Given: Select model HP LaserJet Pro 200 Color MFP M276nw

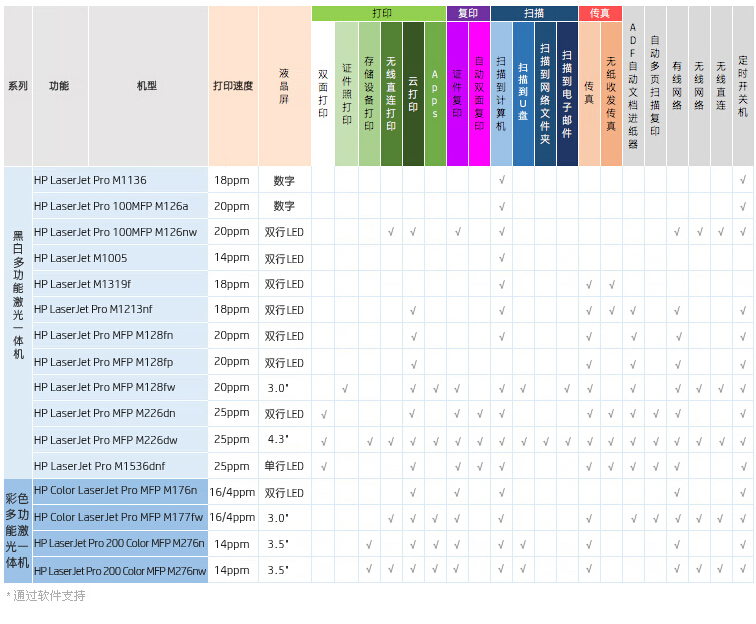Looking at the screenshot, I should (120, 571).
